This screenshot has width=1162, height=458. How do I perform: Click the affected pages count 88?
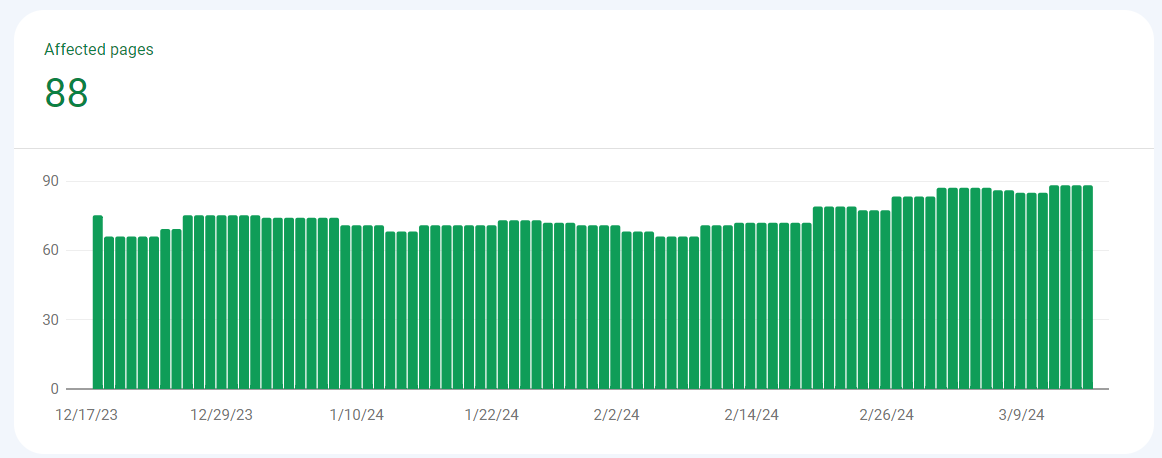coord(67,93)
